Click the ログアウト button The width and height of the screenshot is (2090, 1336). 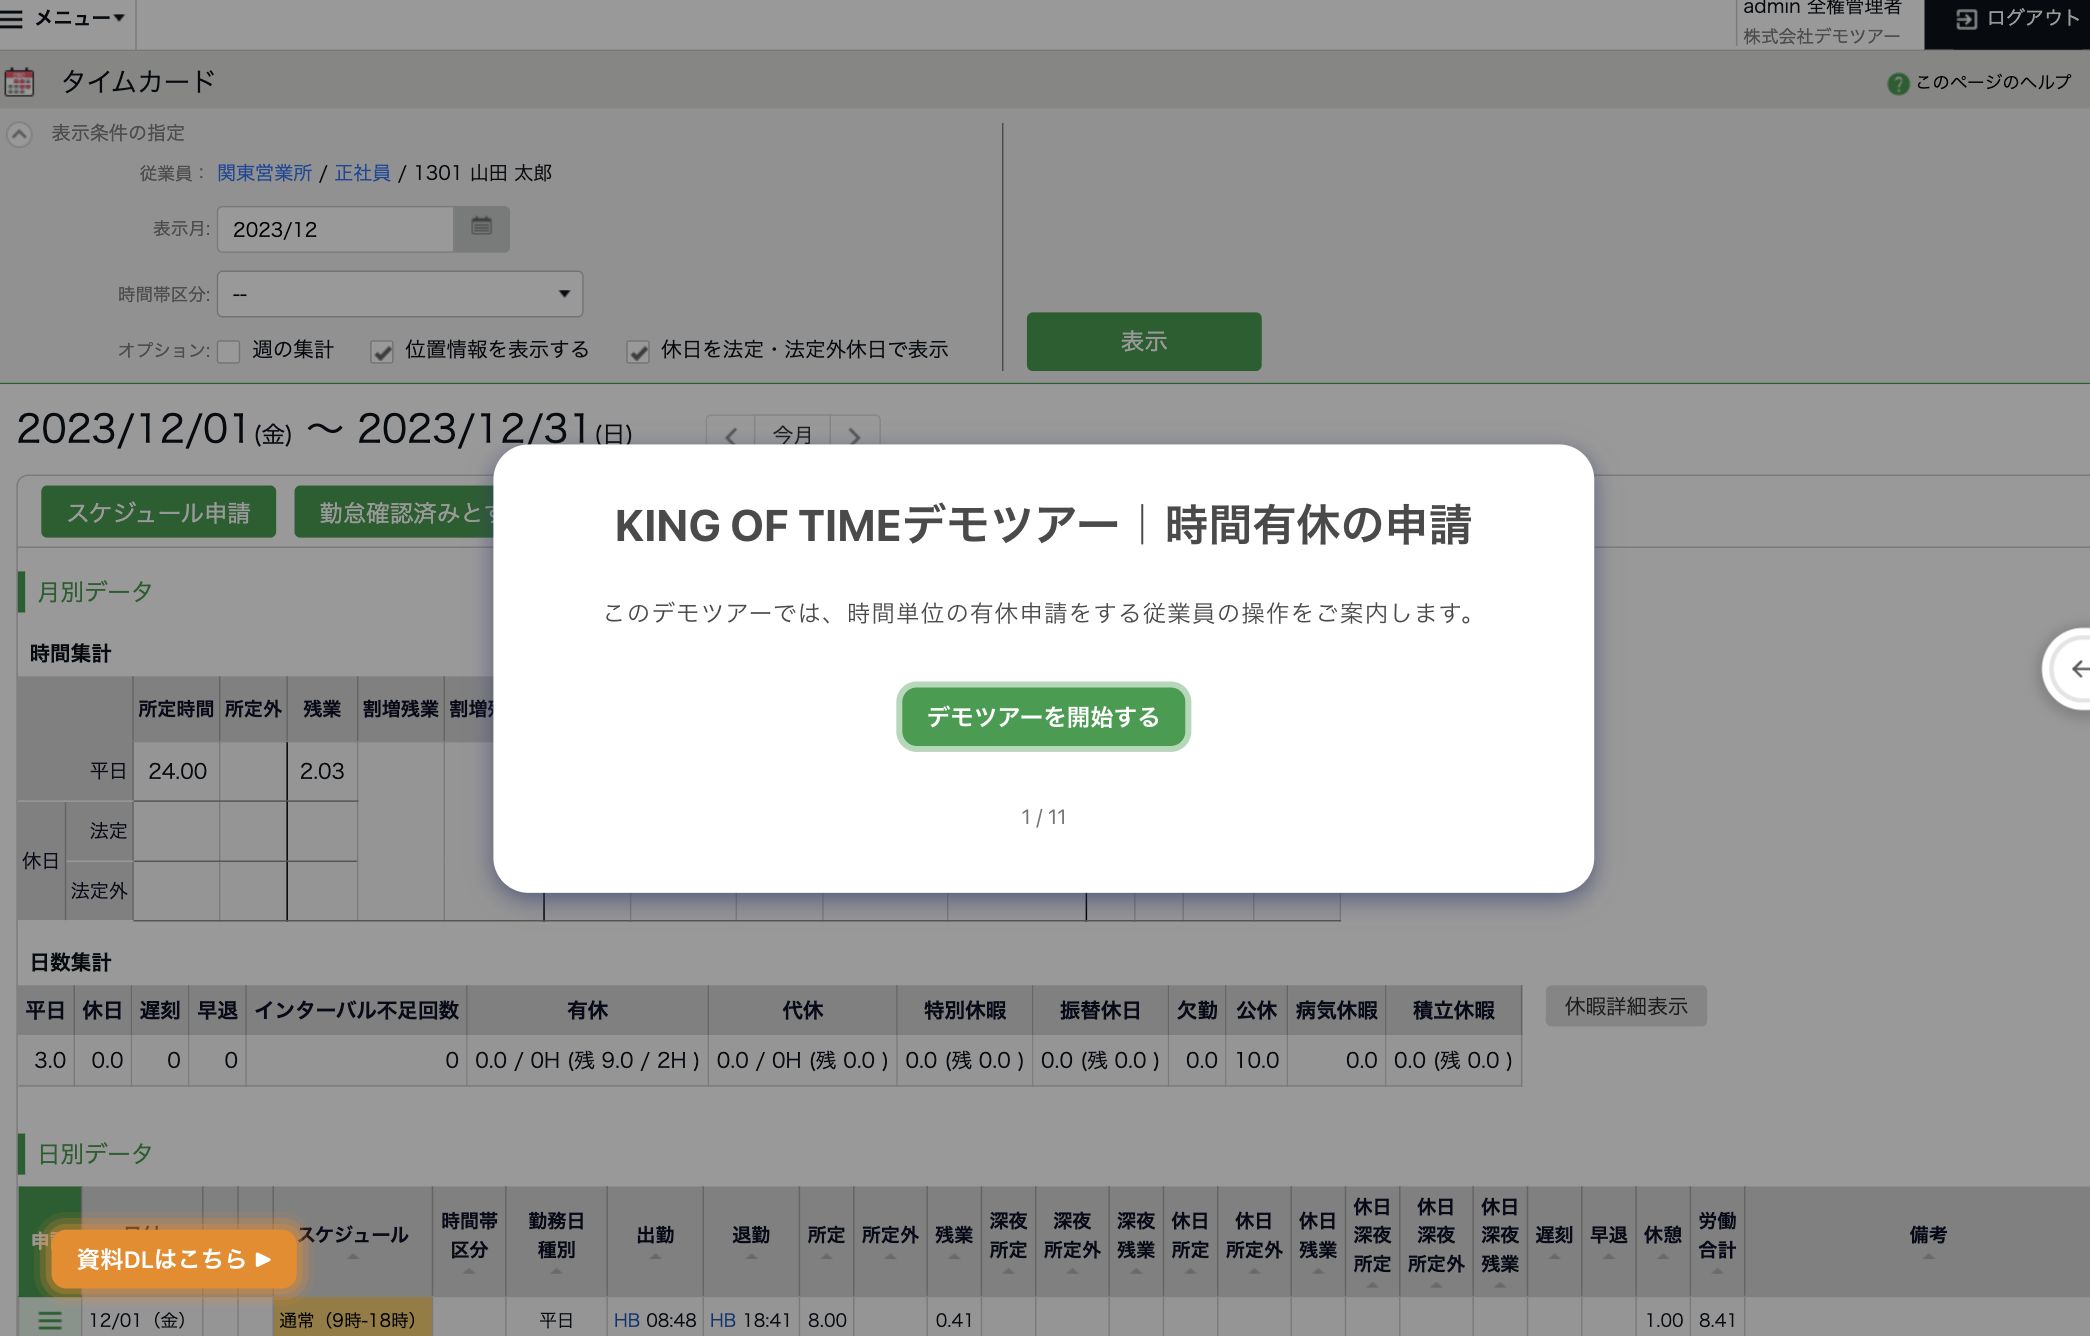click(x=2017, y=19)
